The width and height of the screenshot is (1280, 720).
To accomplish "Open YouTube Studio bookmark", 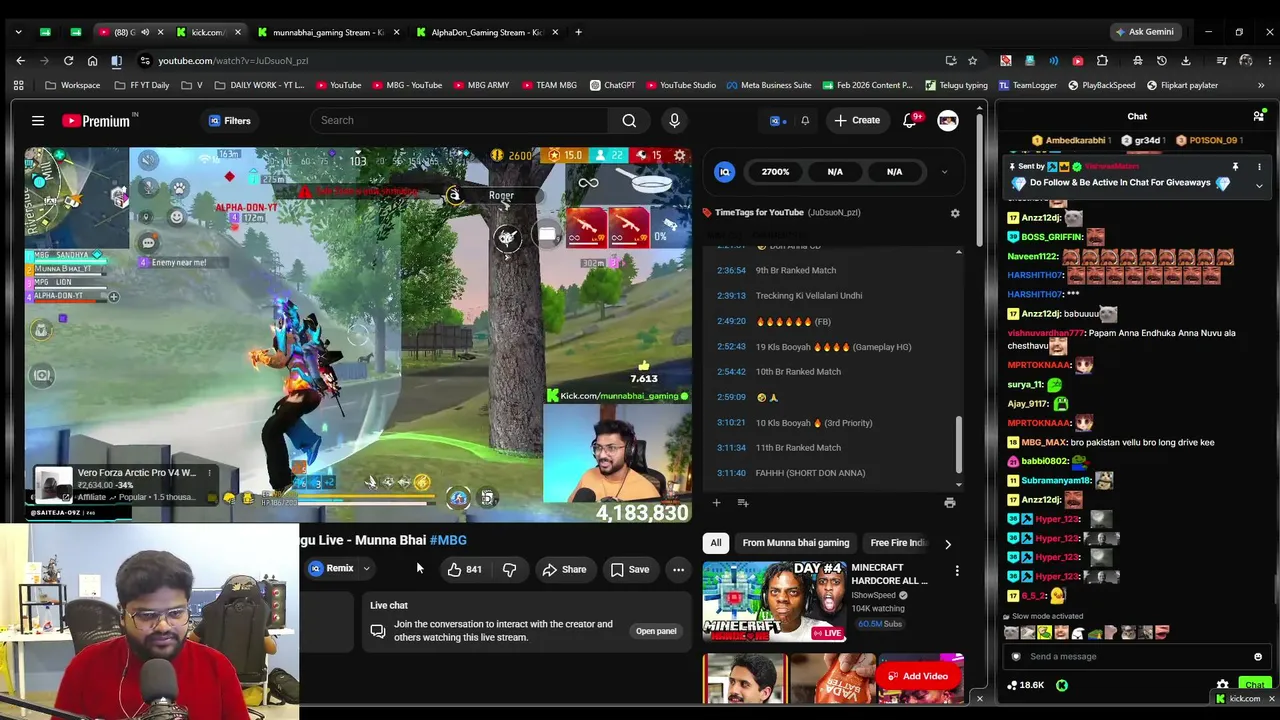I will [x=681, y=85].
